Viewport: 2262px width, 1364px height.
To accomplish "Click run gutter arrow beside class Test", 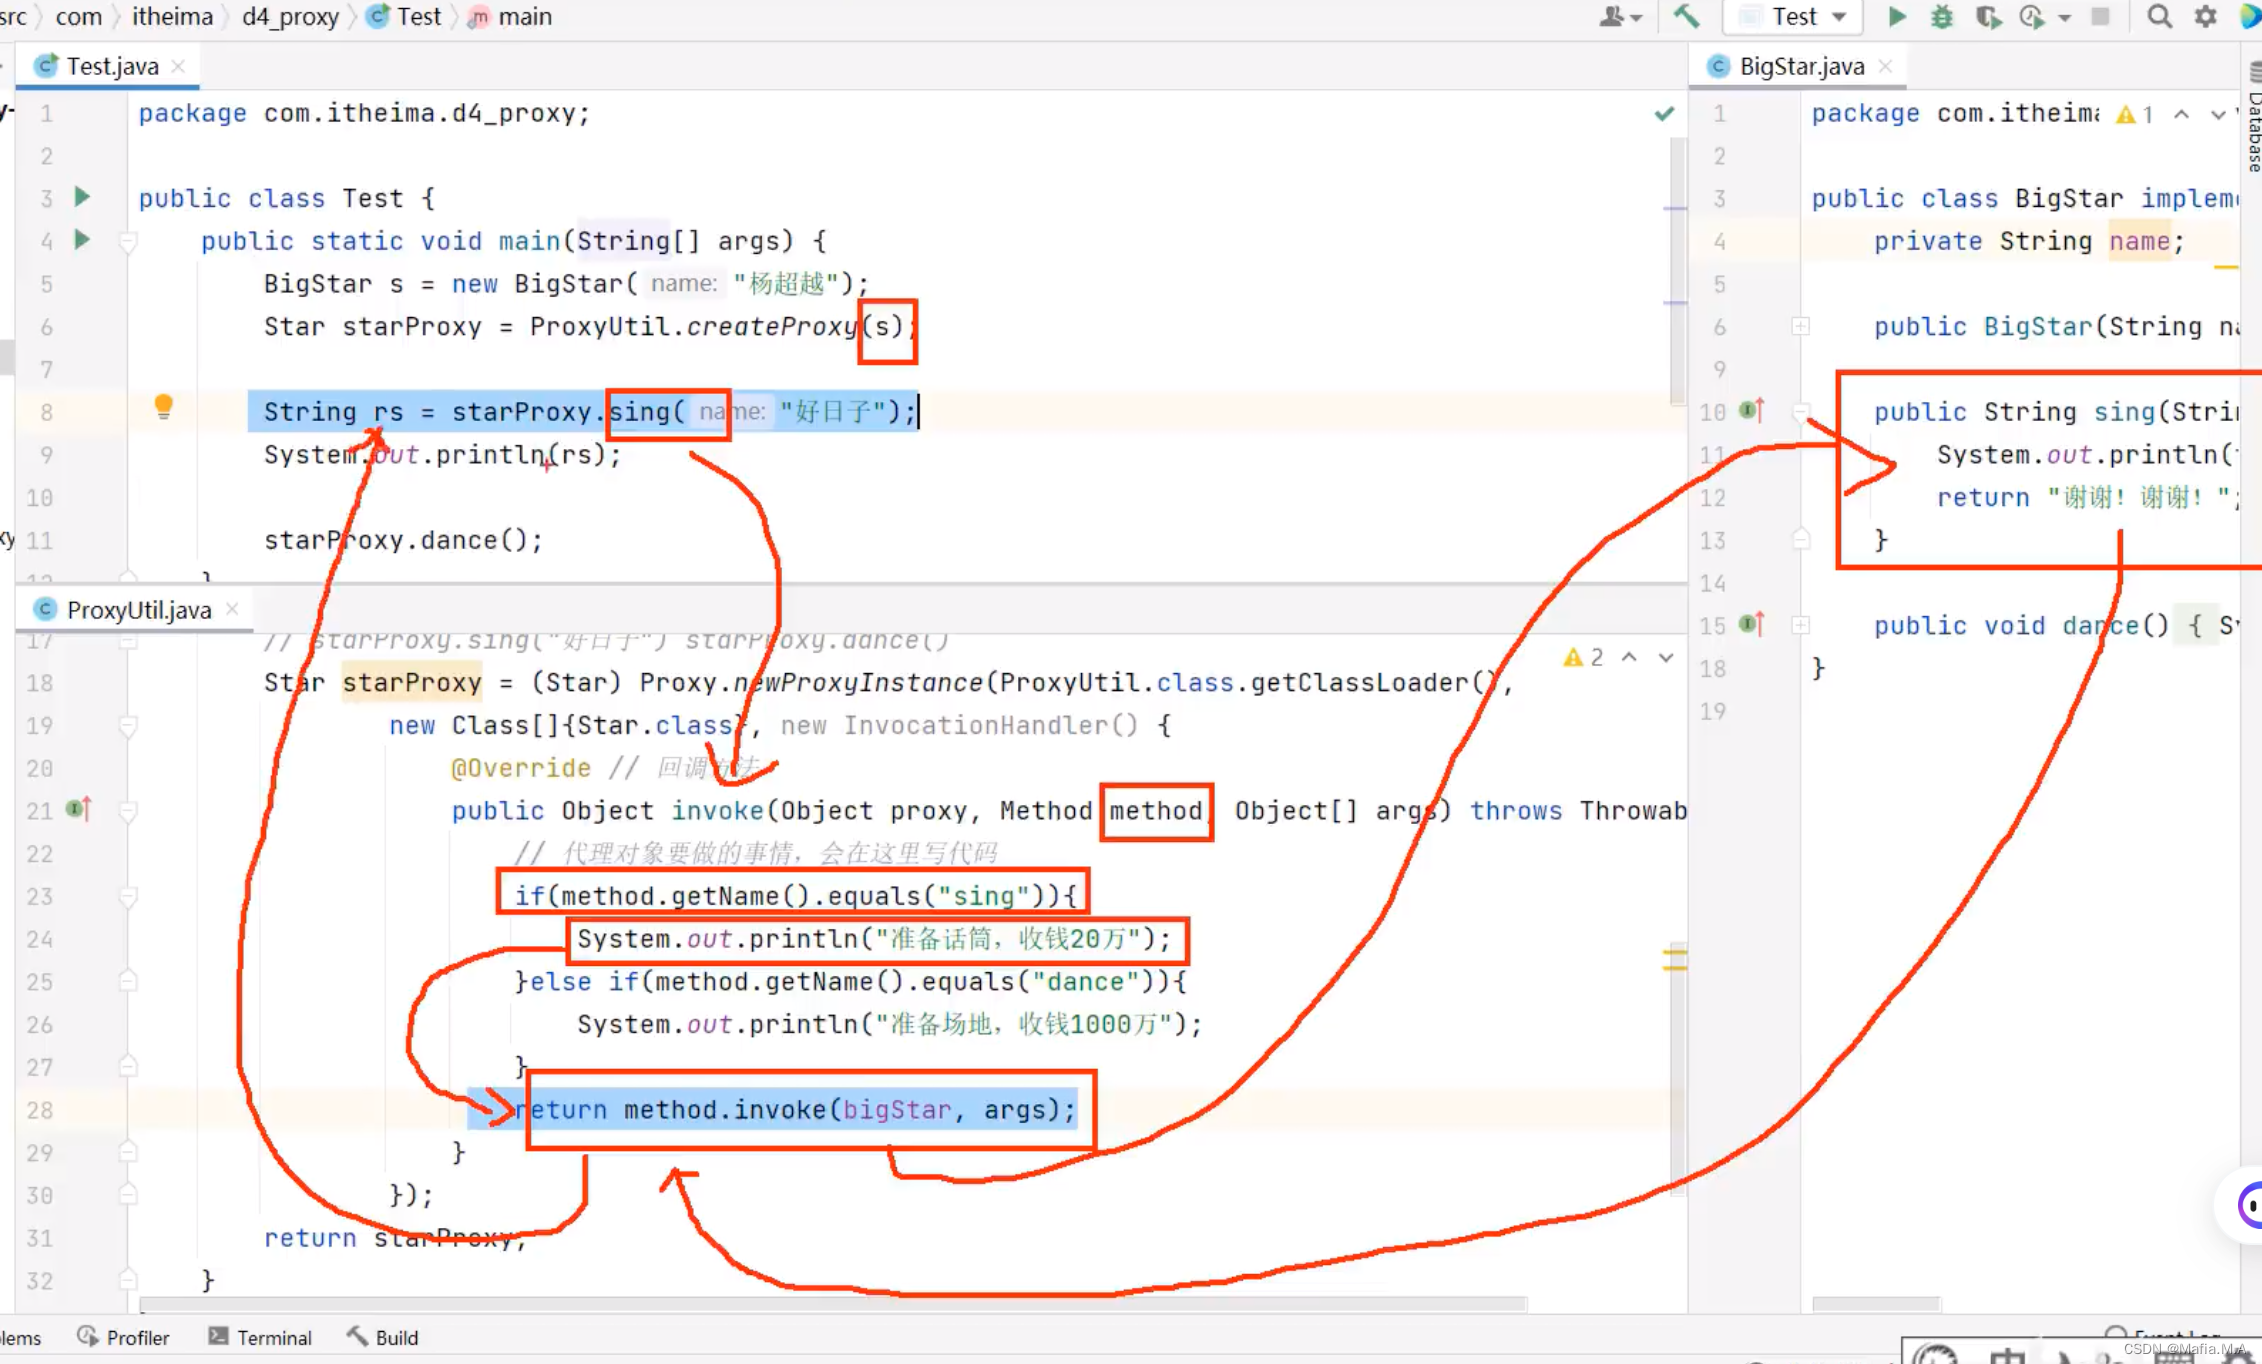I will click(82, 197).
